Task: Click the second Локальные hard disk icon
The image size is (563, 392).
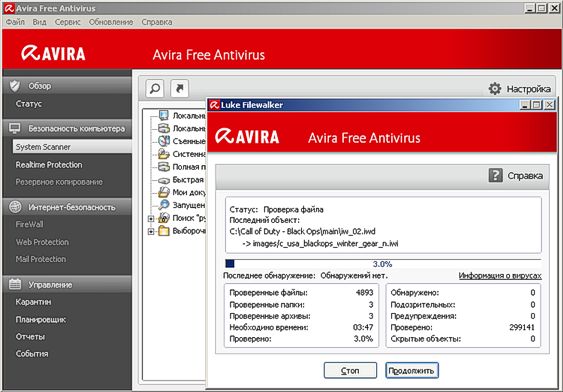Action: (164, 128)
